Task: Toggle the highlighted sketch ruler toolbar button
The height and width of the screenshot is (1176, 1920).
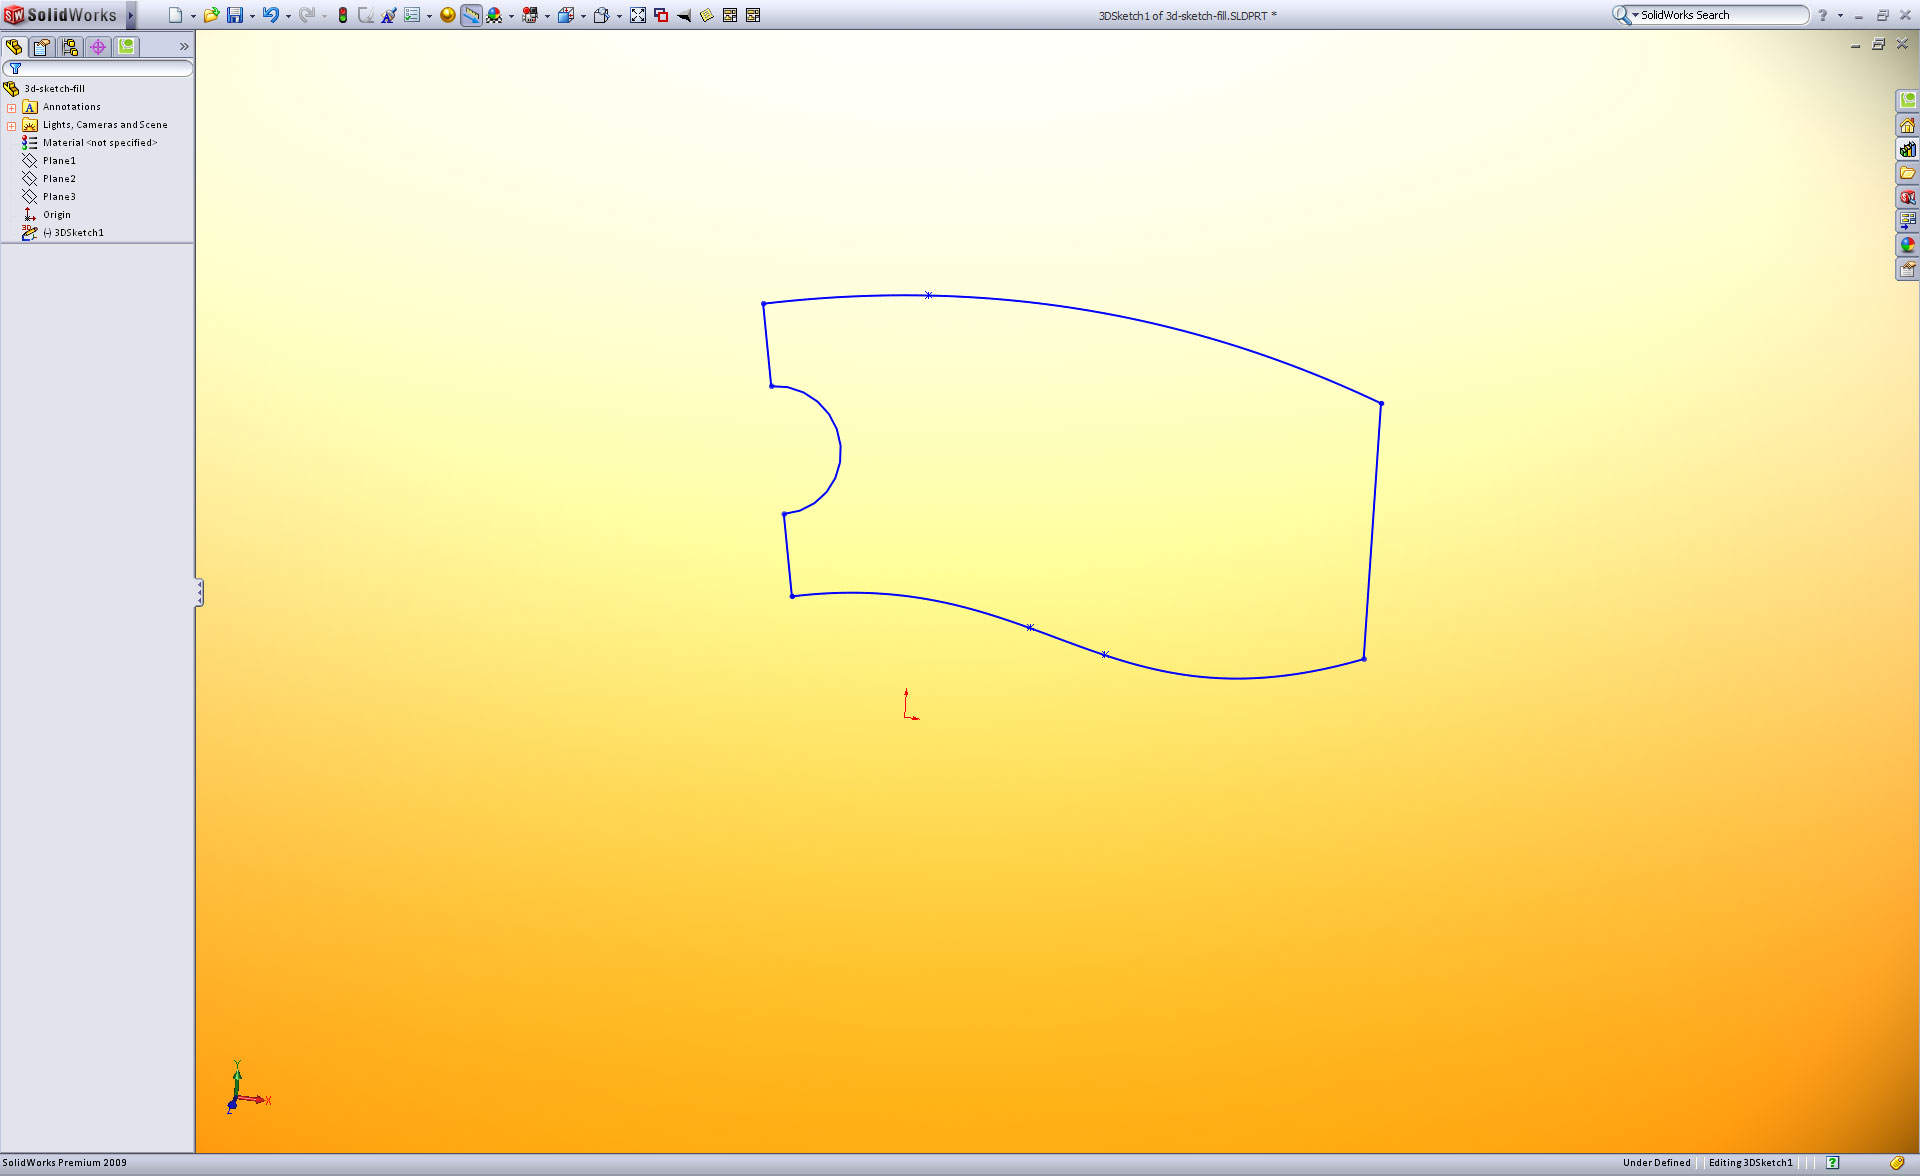Action: [x=471, y=15]
